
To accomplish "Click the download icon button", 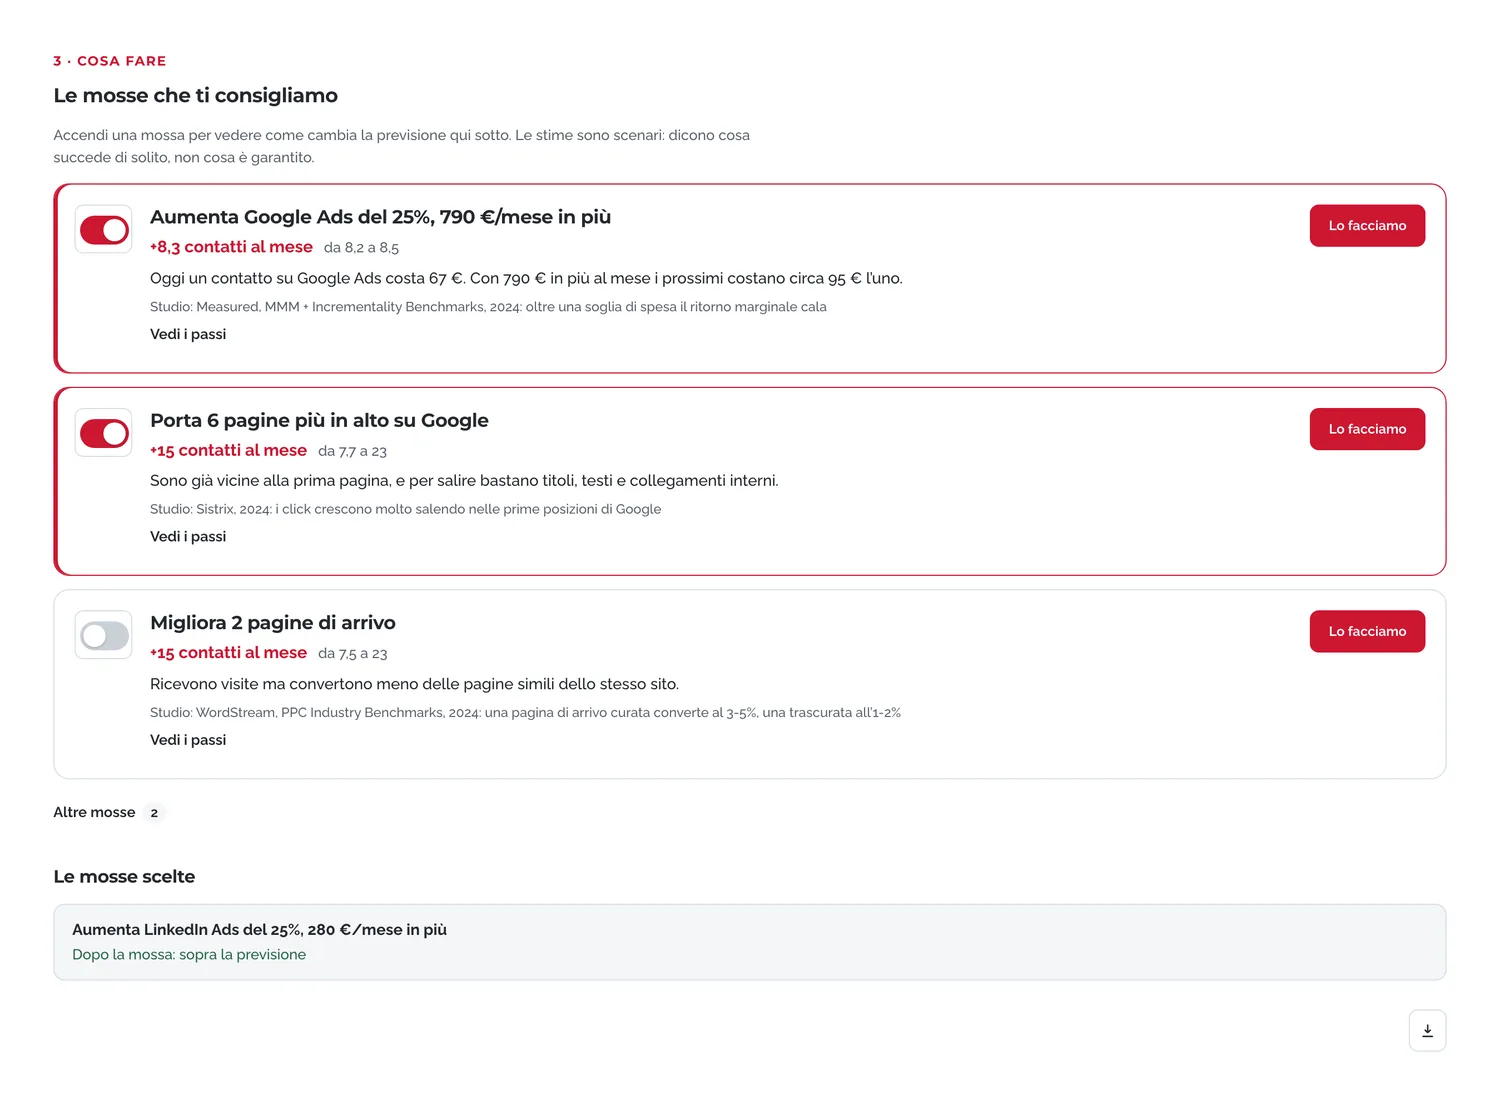I will point(1427,1030).
